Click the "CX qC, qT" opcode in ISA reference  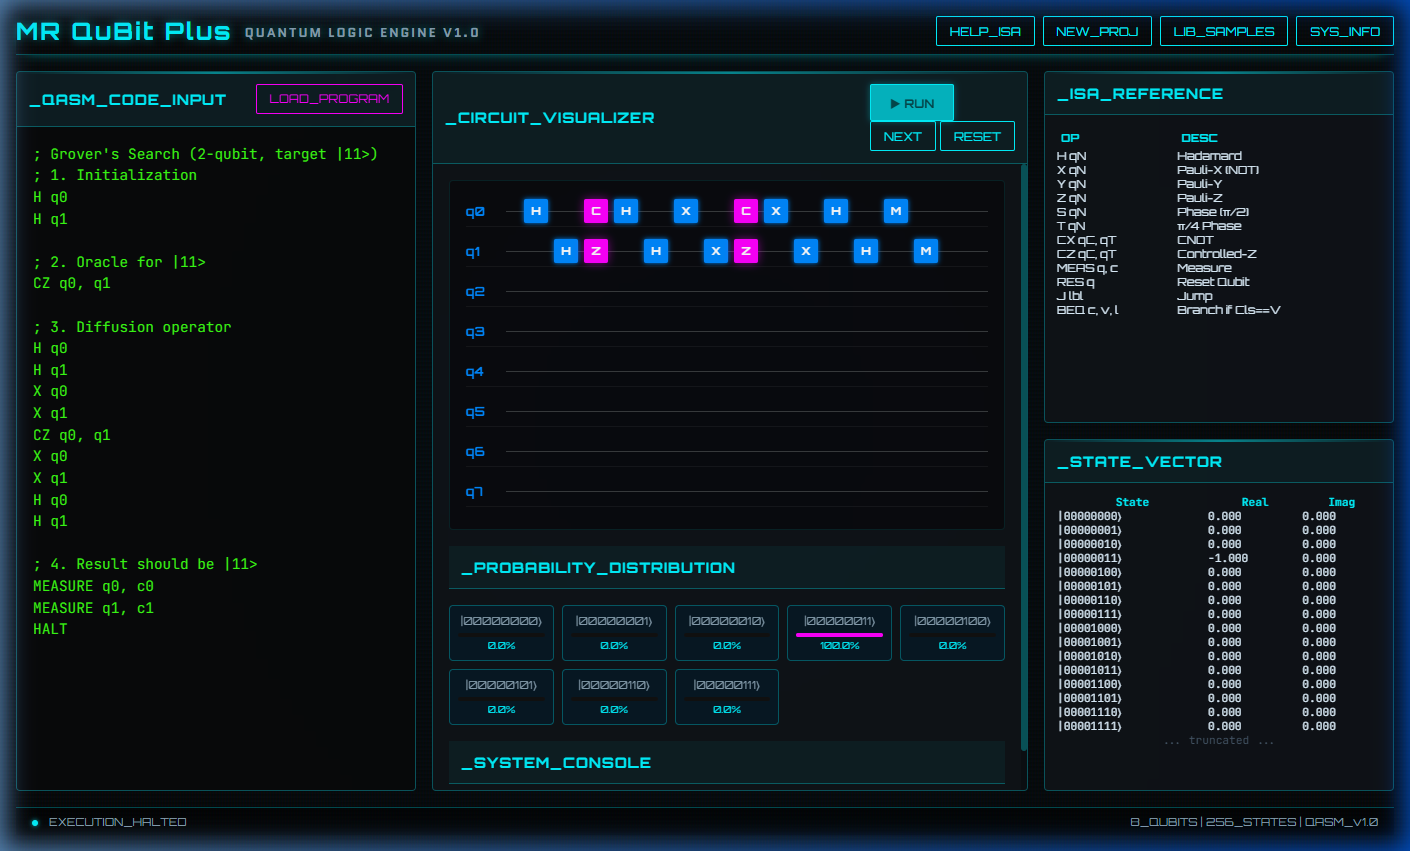point(1086,240)
